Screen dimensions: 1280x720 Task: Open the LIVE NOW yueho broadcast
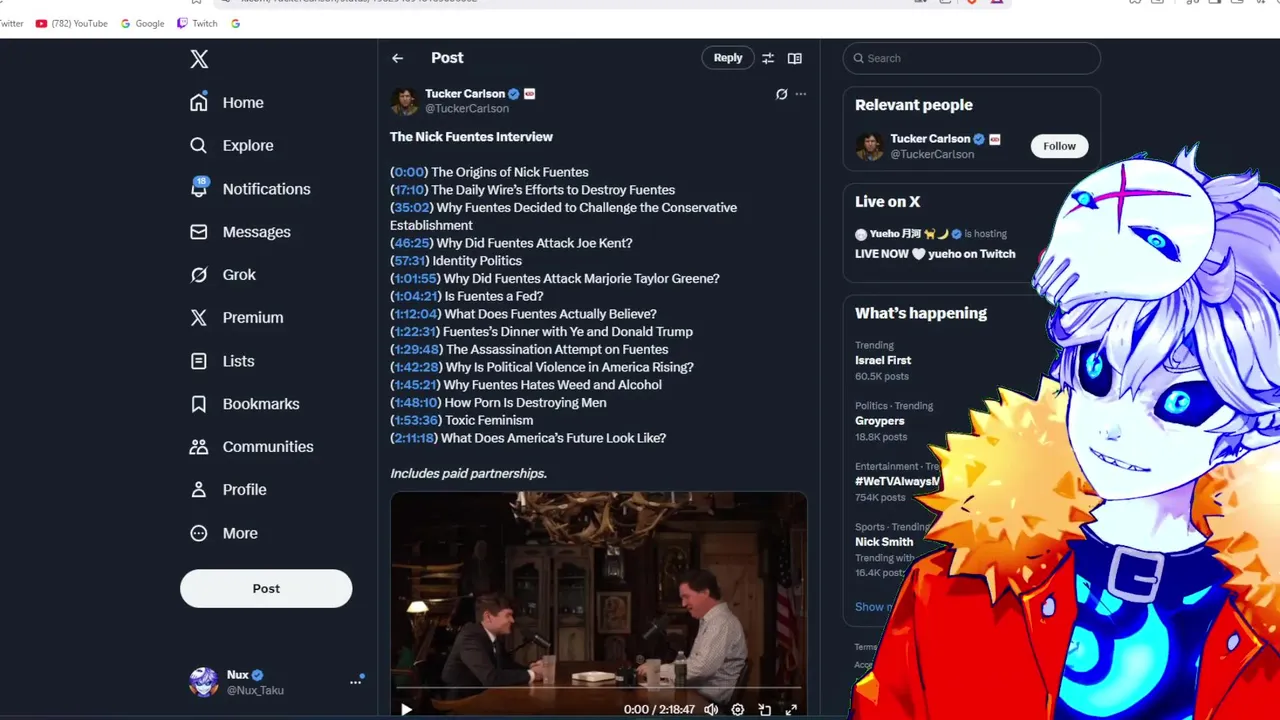(x=935, y=254)
